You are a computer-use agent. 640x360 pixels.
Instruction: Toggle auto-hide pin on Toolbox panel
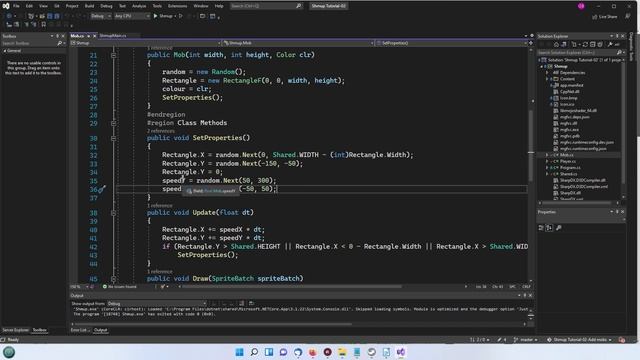click(x=57, y=36)
